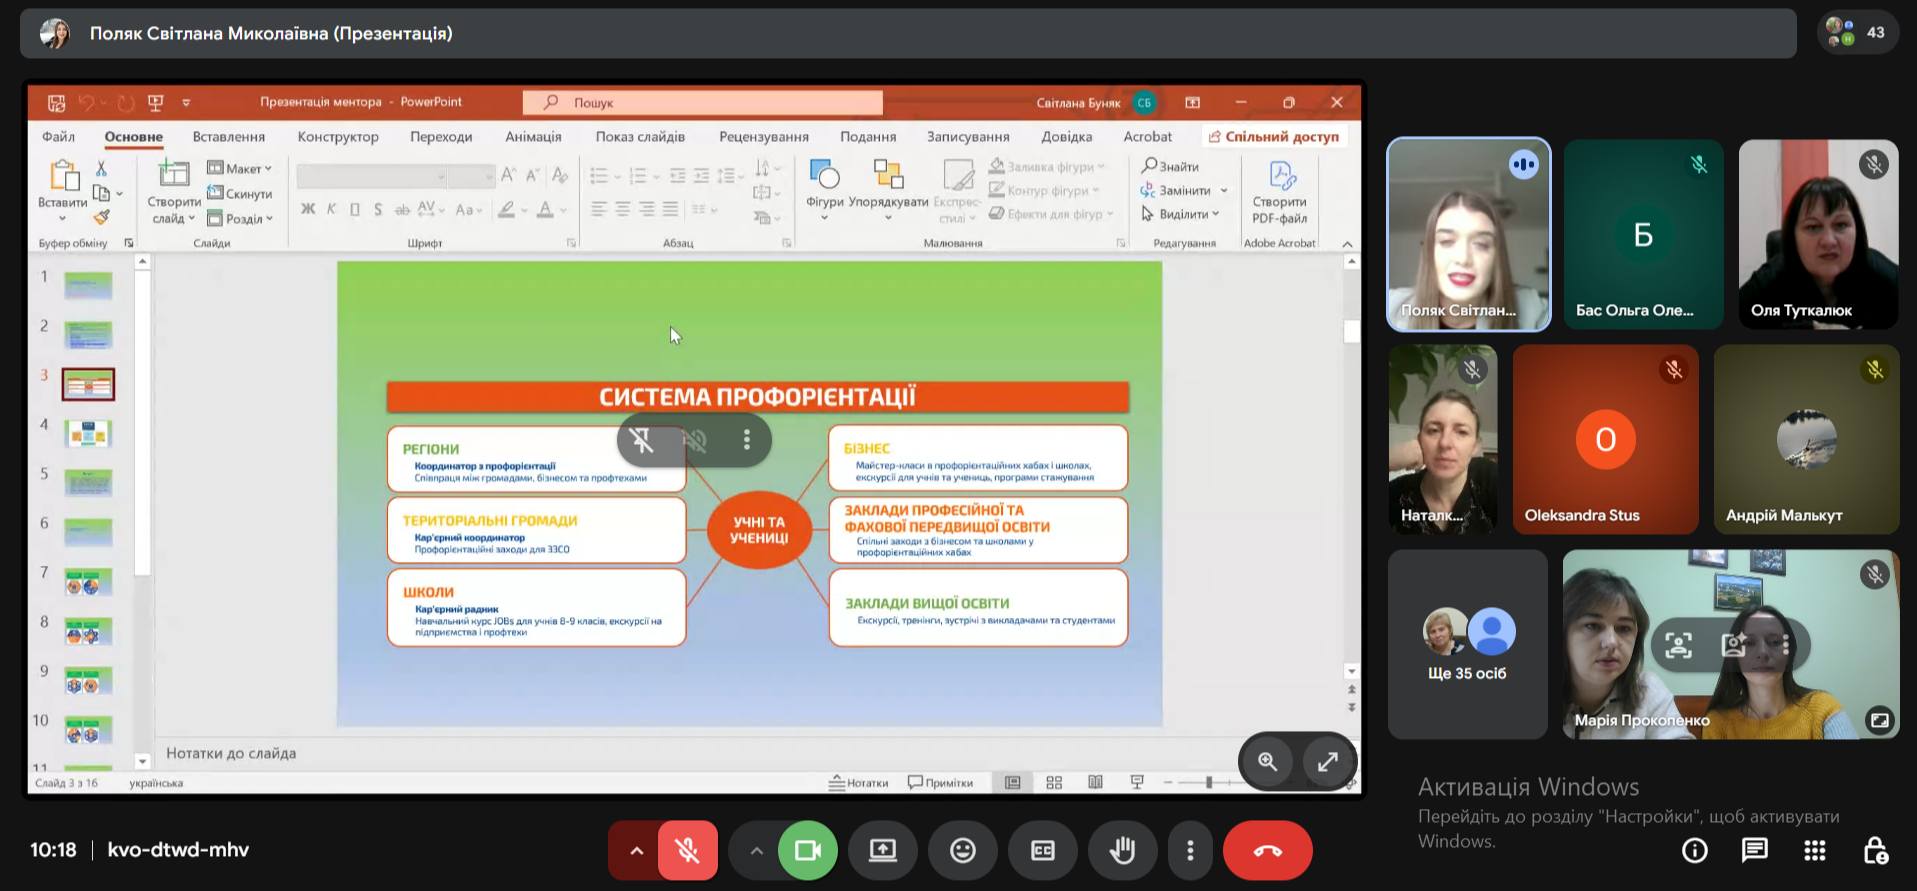Open the chat messages panel icon
The image size is (1917, 891).
1754,850
